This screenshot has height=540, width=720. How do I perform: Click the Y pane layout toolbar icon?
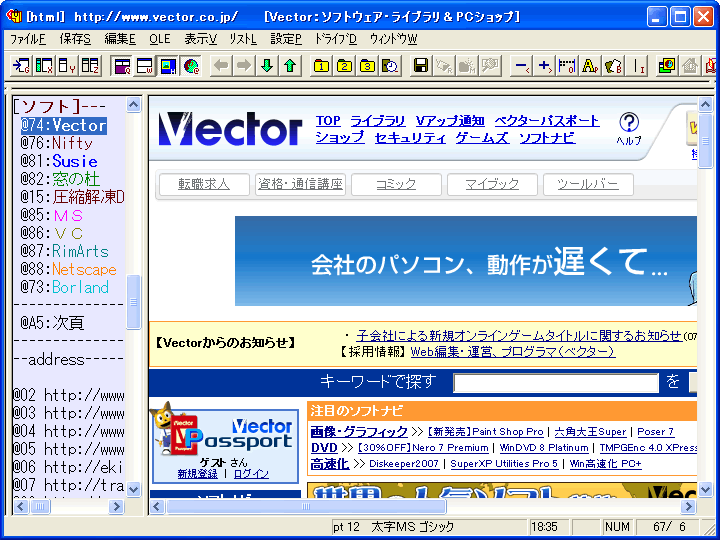67,66
